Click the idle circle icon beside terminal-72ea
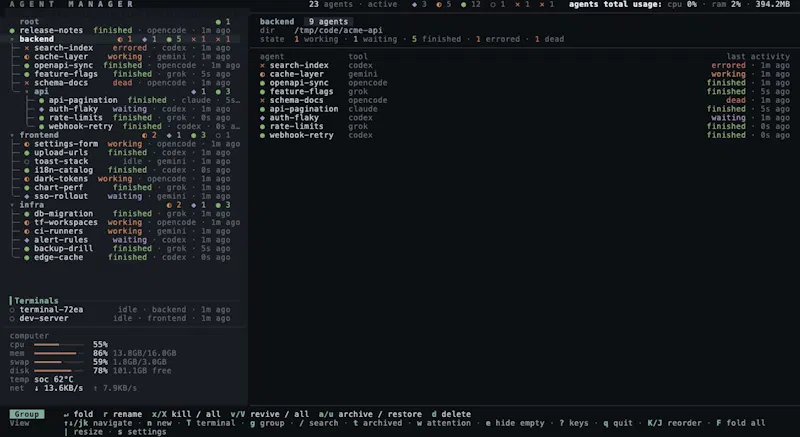The height and width of the screenshot is (437, 800). click(12, 310)
